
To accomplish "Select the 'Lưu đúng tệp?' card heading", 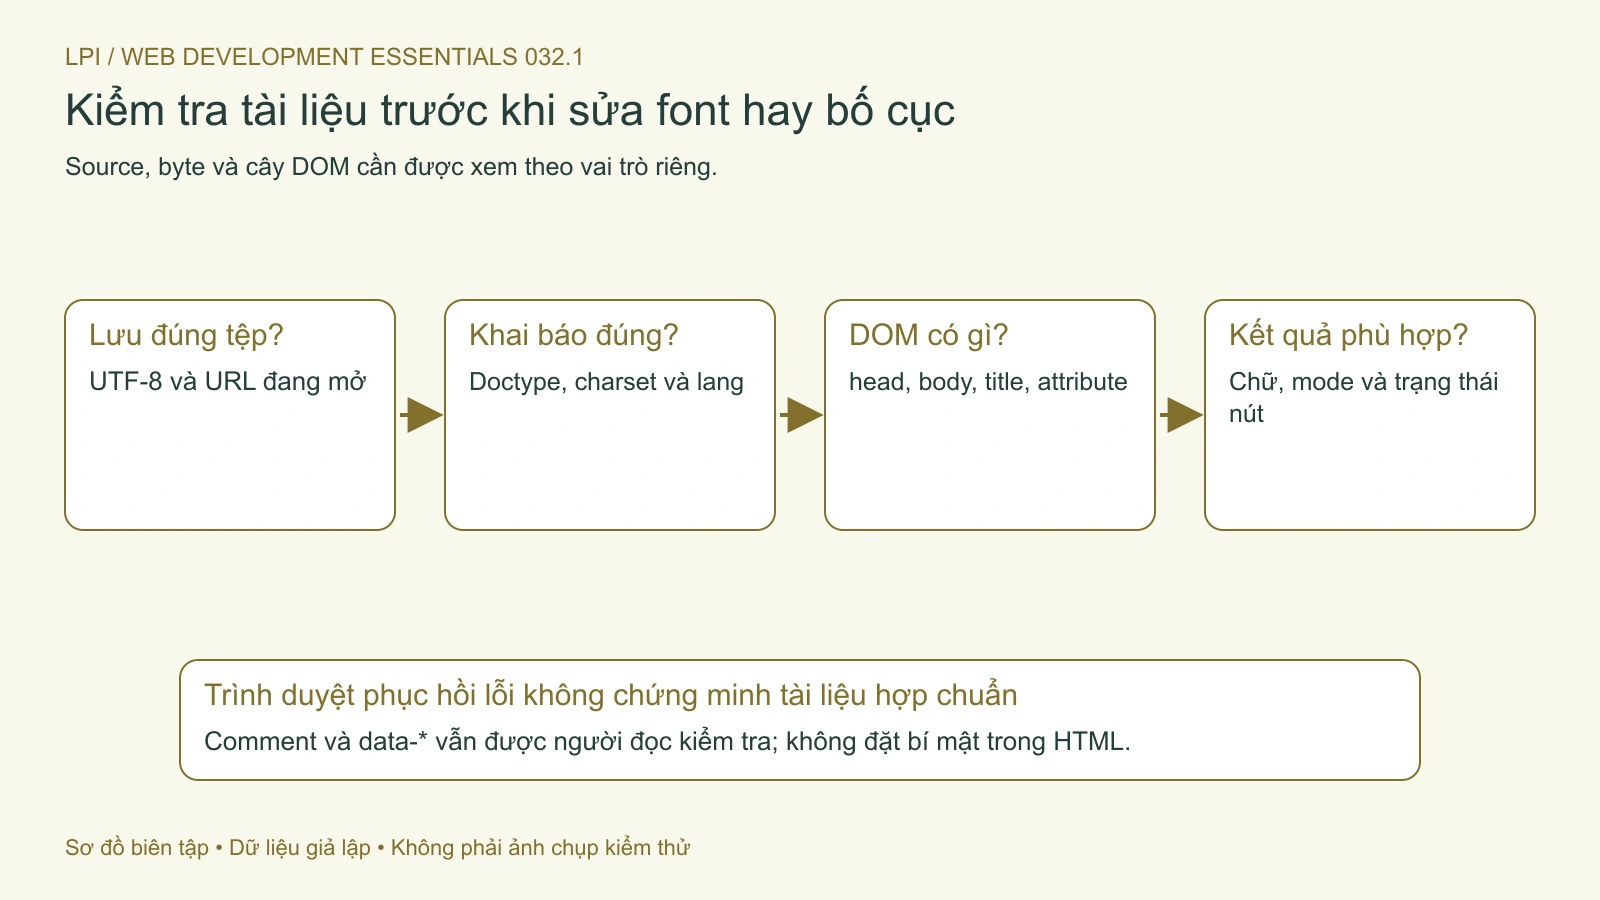I will [x=186, y=335].
